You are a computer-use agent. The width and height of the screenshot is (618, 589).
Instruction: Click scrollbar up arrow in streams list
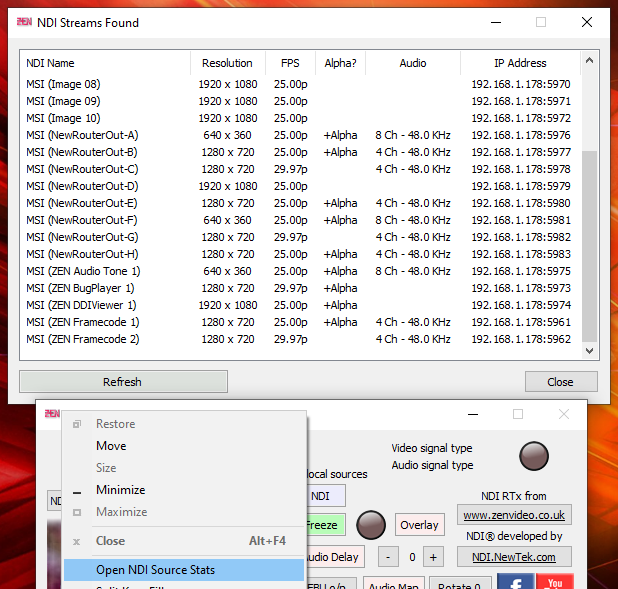tap(589, 60)
